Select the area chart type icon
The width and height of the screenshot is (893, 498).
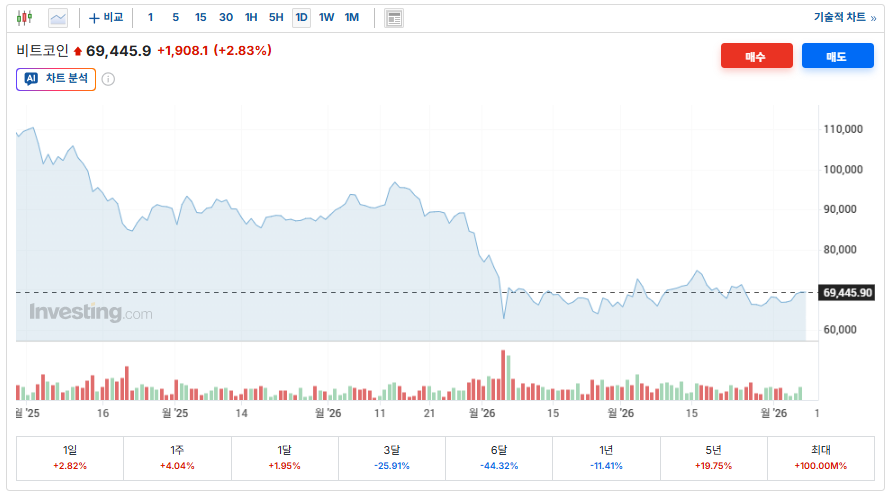[58, 17]
